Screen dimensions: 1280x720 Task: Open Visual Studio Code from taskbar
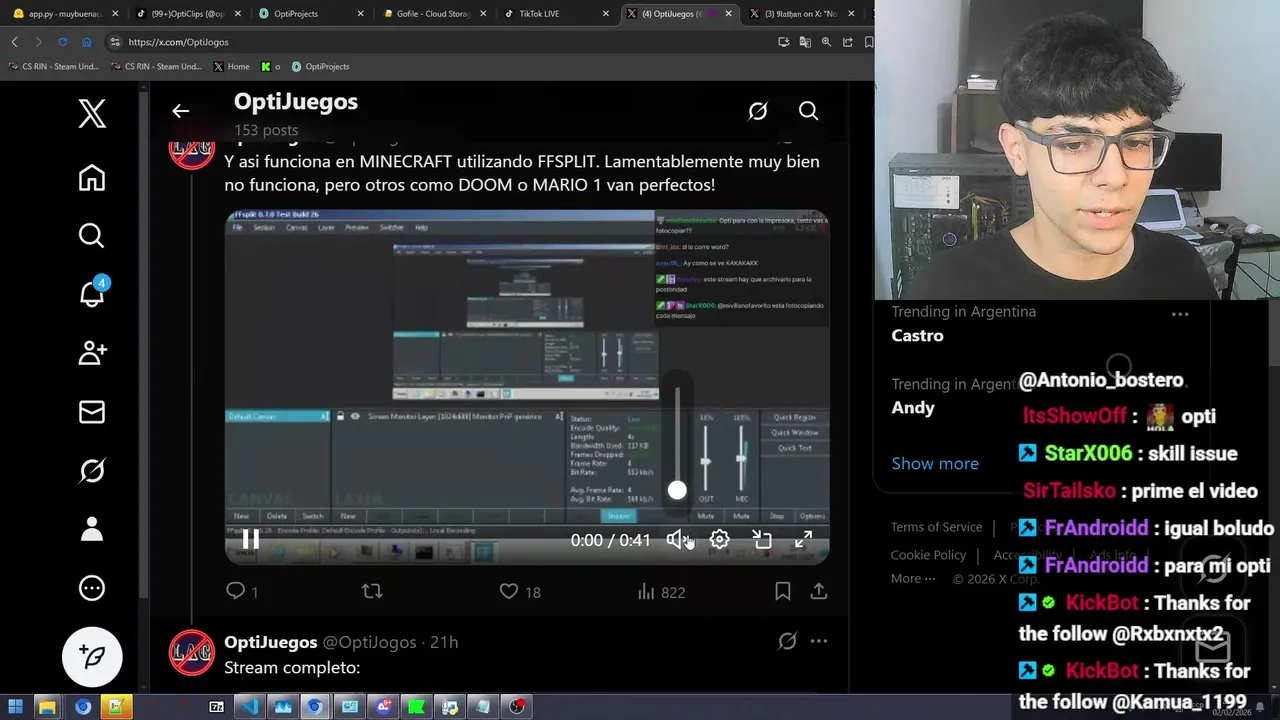click(x=249, y=707)
